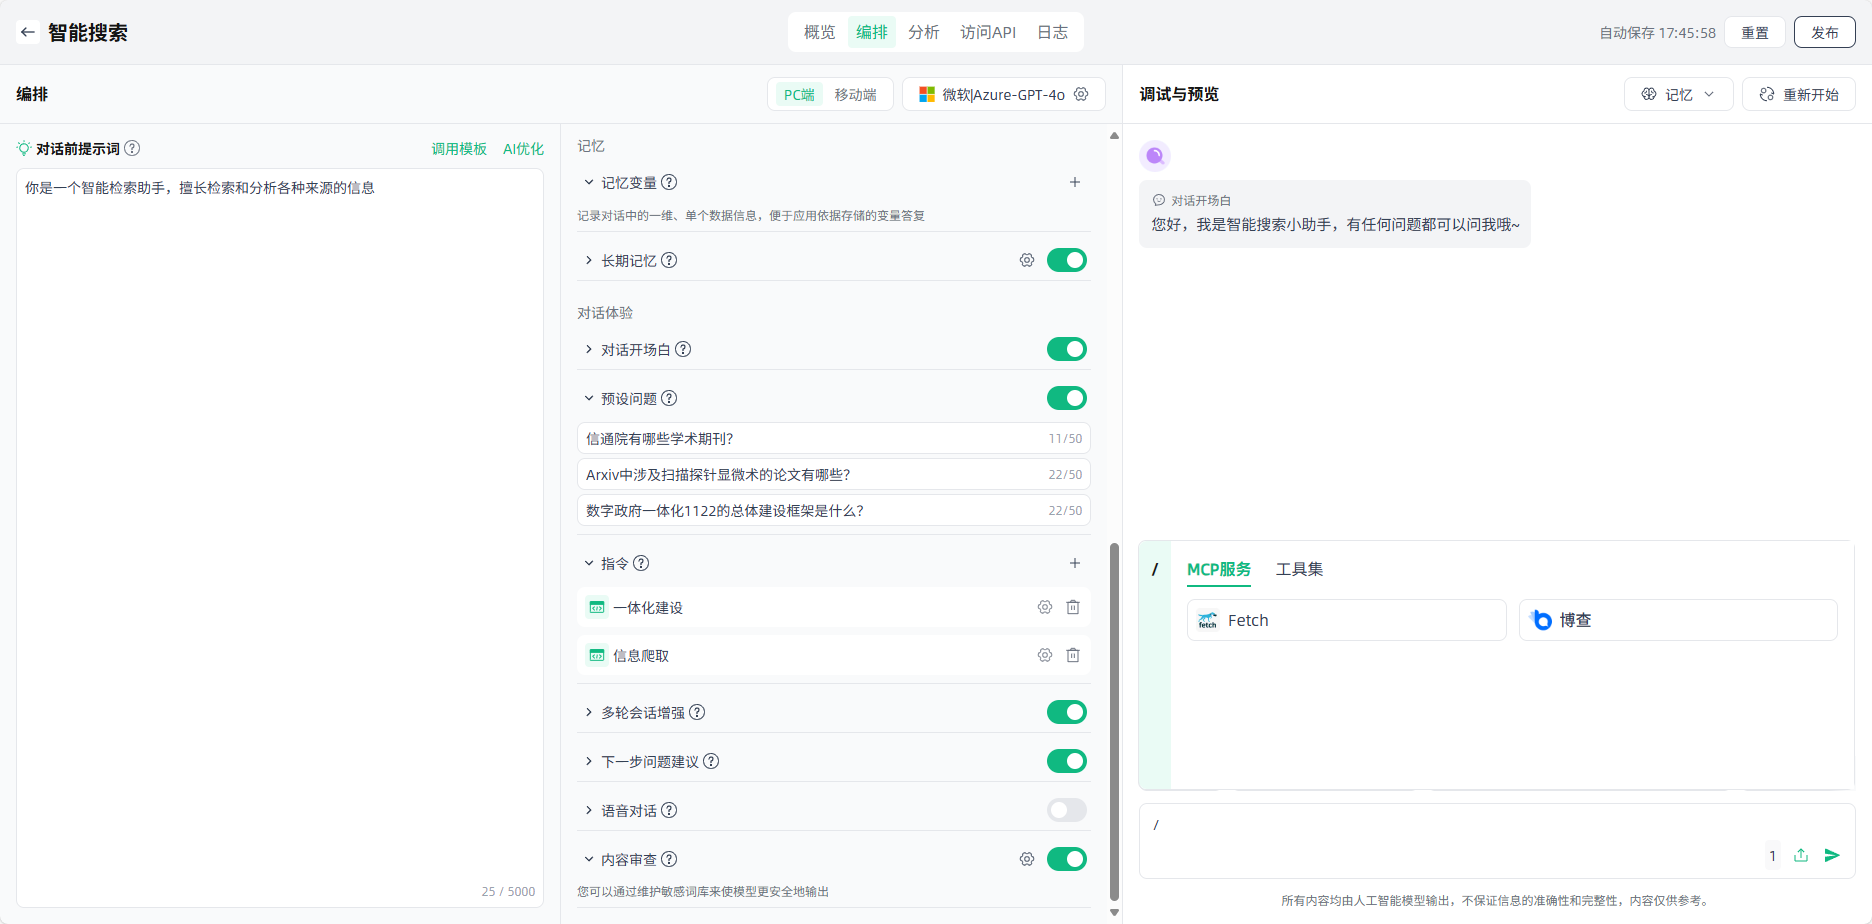Image resolution: width=1872 pixels, height=924 pixels.
Task: Toggle 多轮会话增强 switch
Action: click(1067, 712)
